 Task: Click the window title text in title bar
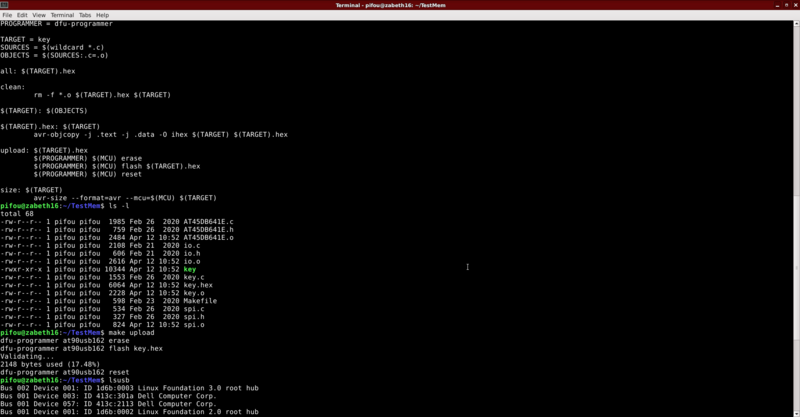coord(400,5)
